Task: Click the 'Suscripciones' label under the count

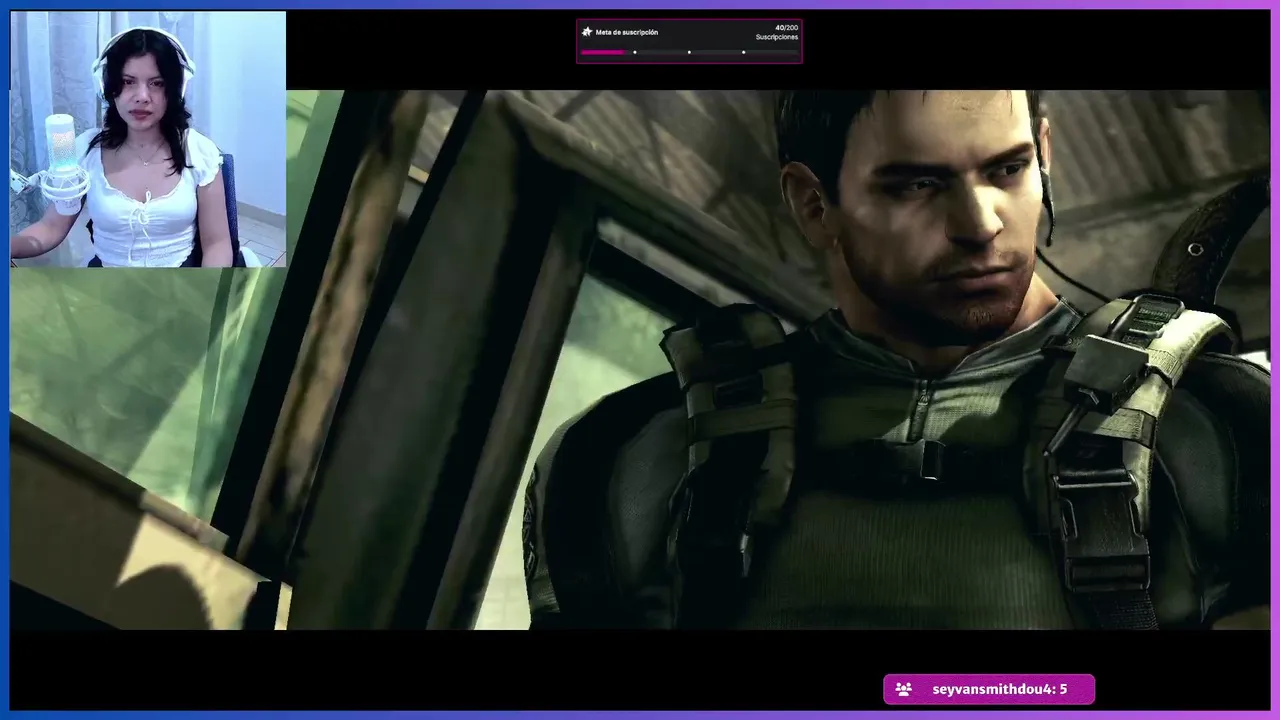Action: pyautogui.click(x=777, y=37)
